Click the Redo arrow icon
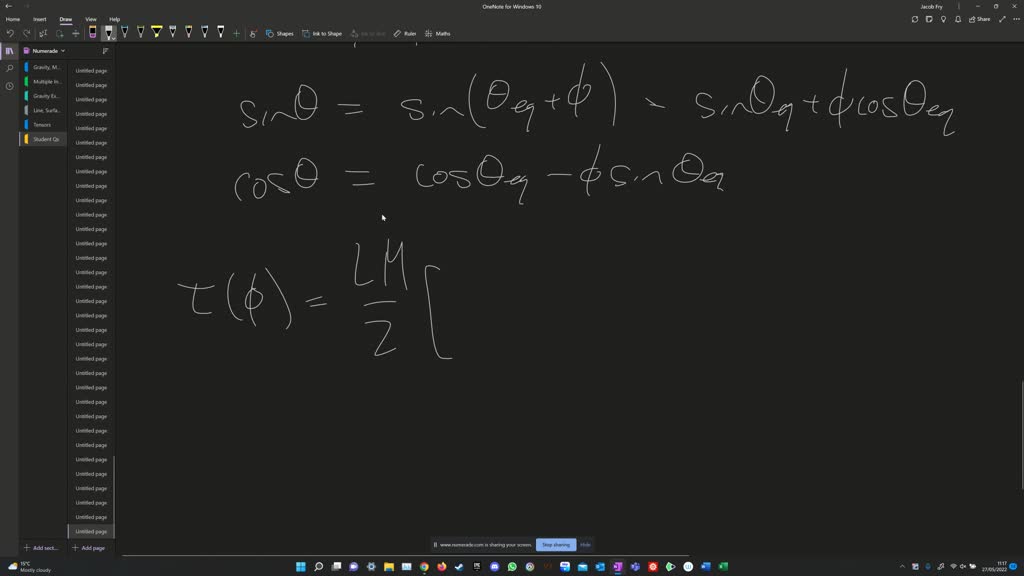The width and height of the screenshot is (1024, 576). 27,33
